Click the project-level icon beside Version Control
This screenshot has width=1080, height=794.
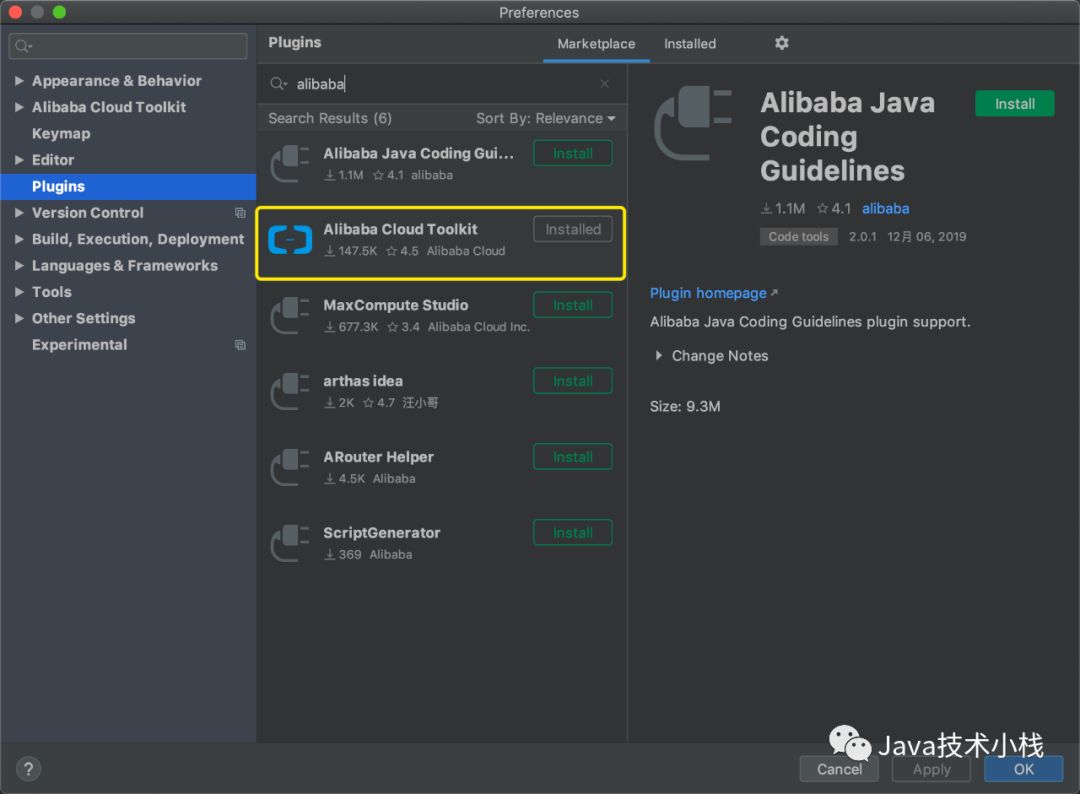click(x=240, y=213)
